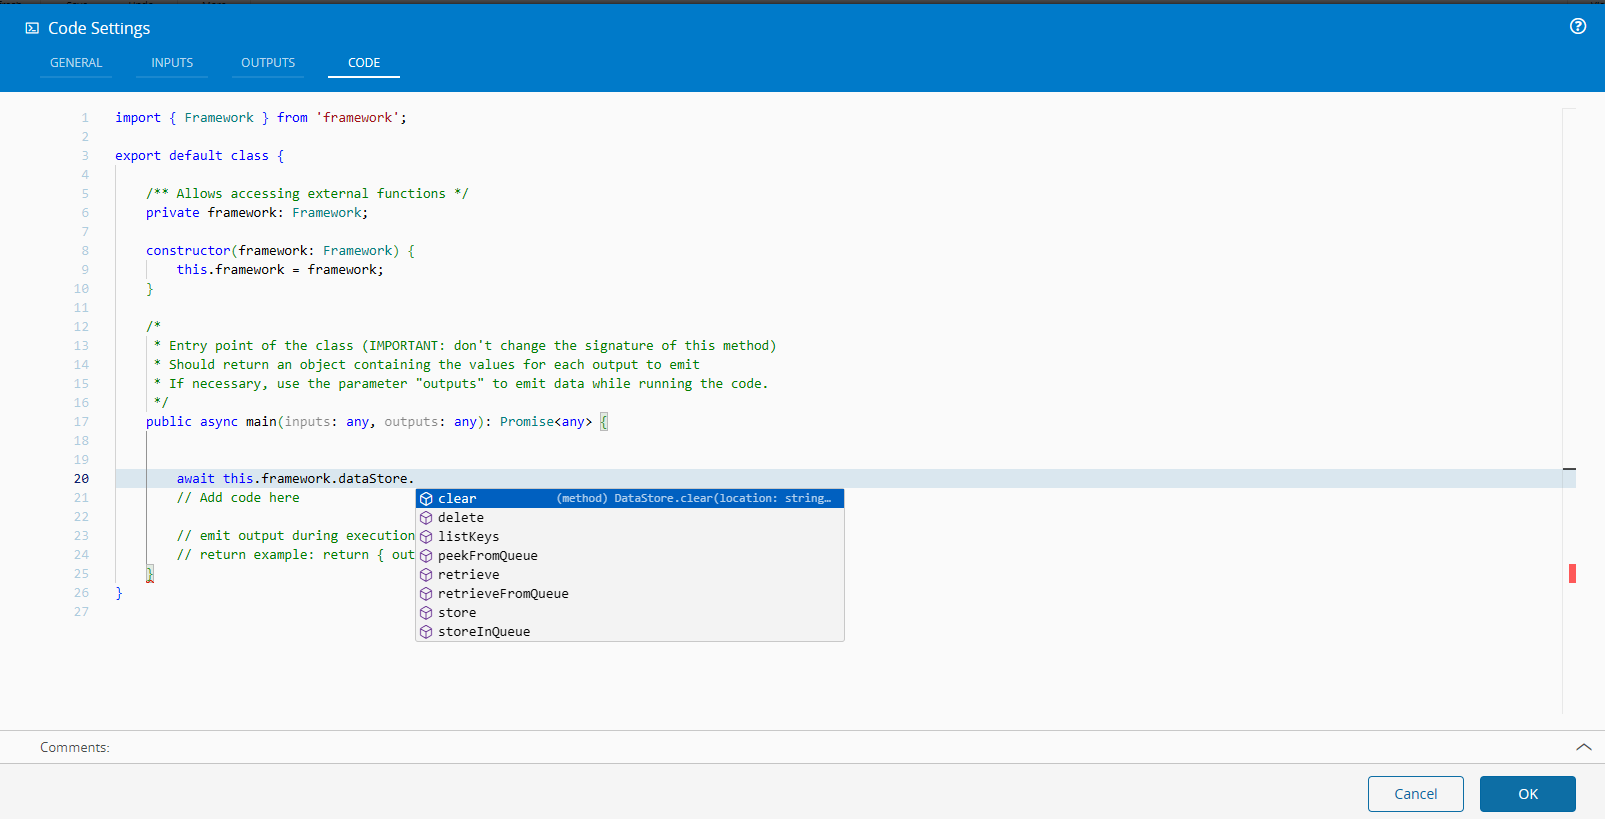The width and height of the screenshot is (1605, 819).
Task: Click the constructor declaration line
Action: coord(280,251)
